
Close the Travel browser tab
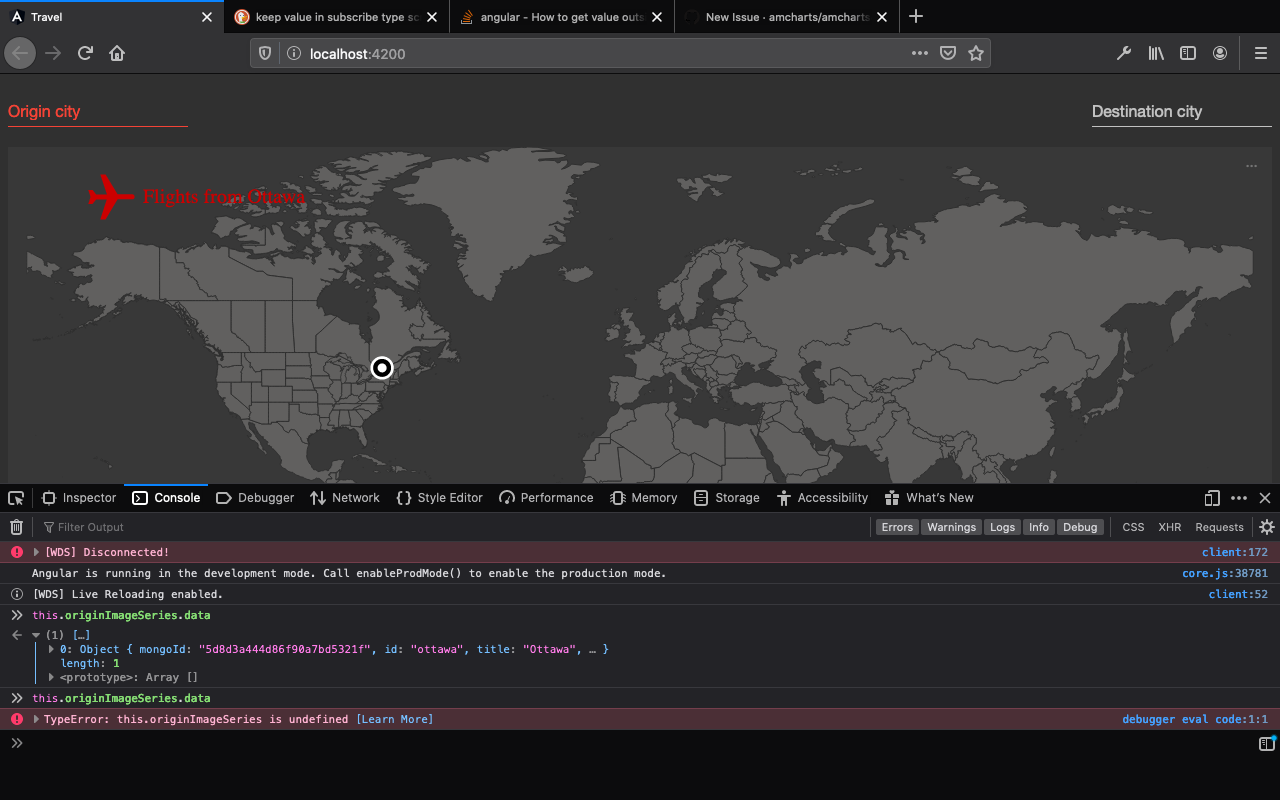pos(207,17)
